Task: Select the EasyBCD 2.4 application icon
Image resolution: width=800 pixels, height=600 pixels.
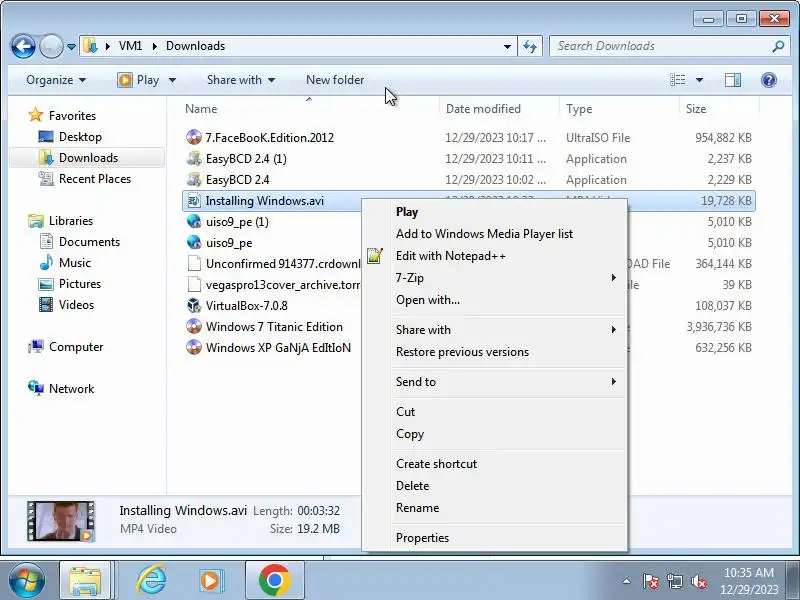Action: 194,180
